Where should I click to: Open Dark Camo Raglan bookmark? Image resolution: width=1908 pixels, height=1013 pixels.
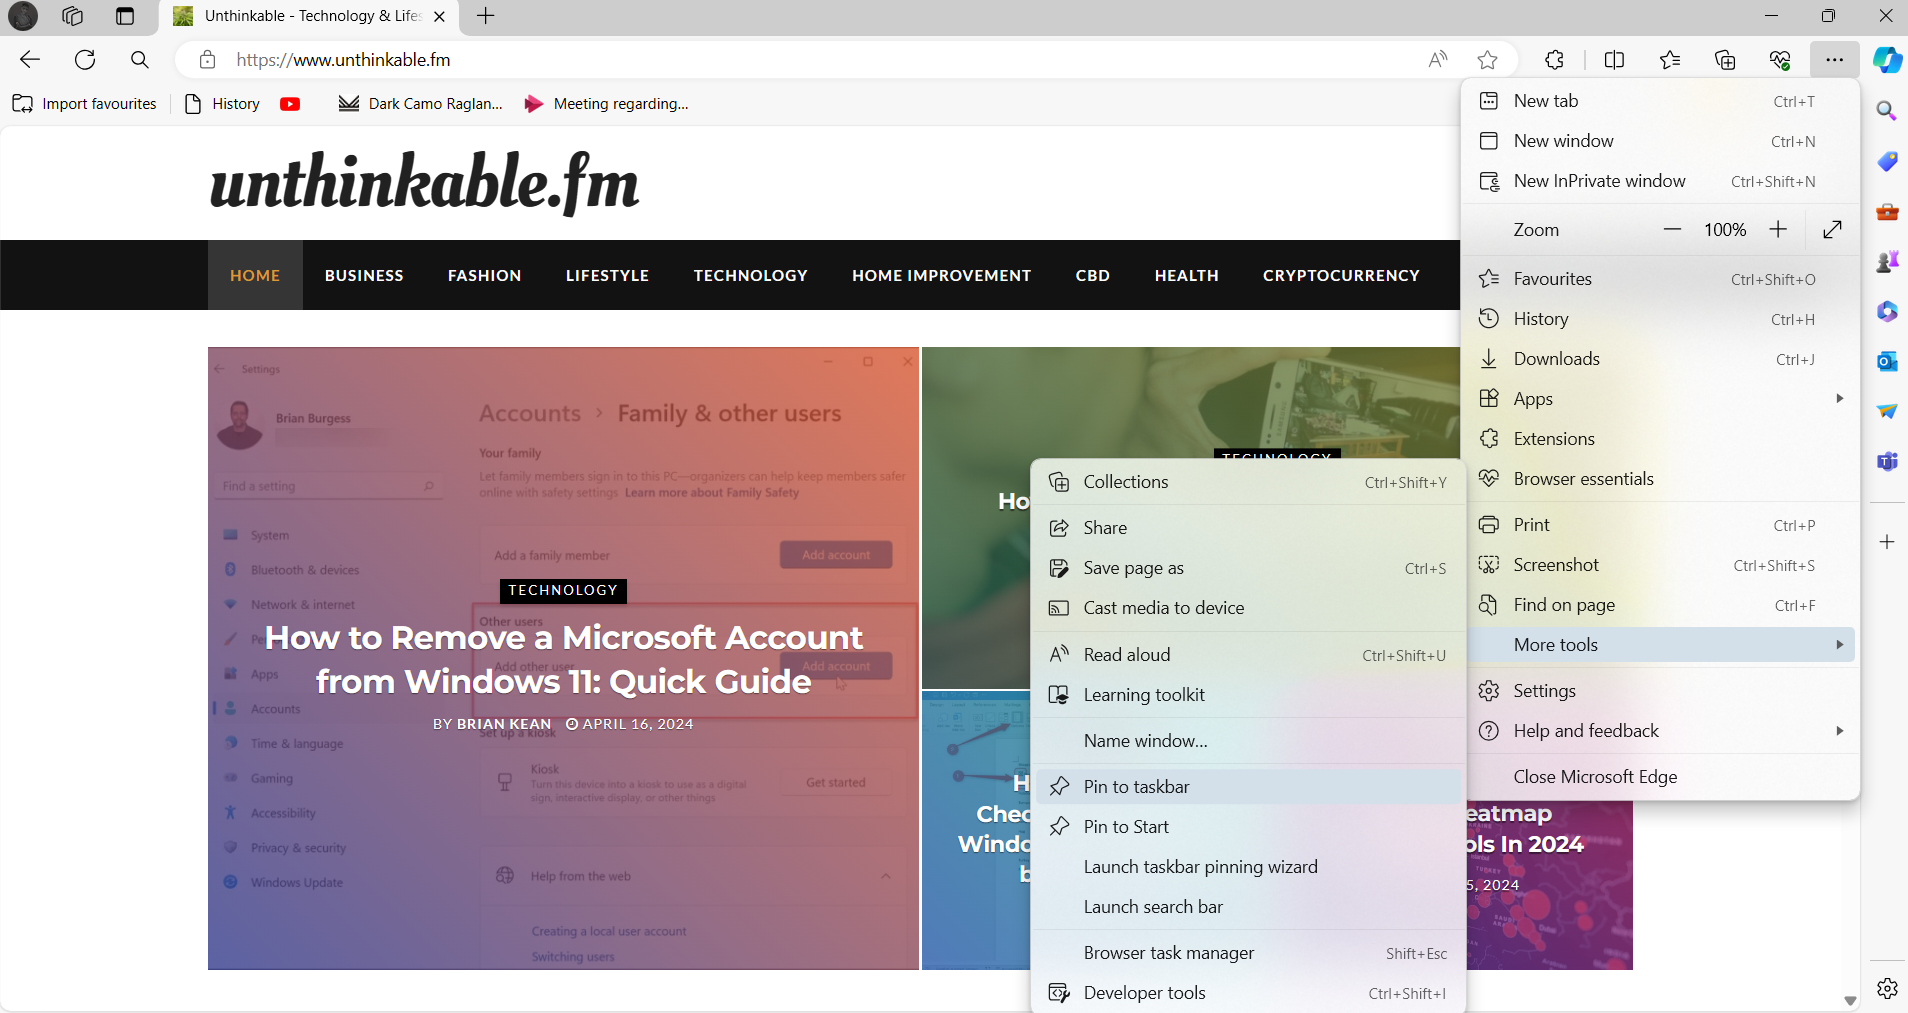click(421, 104)
